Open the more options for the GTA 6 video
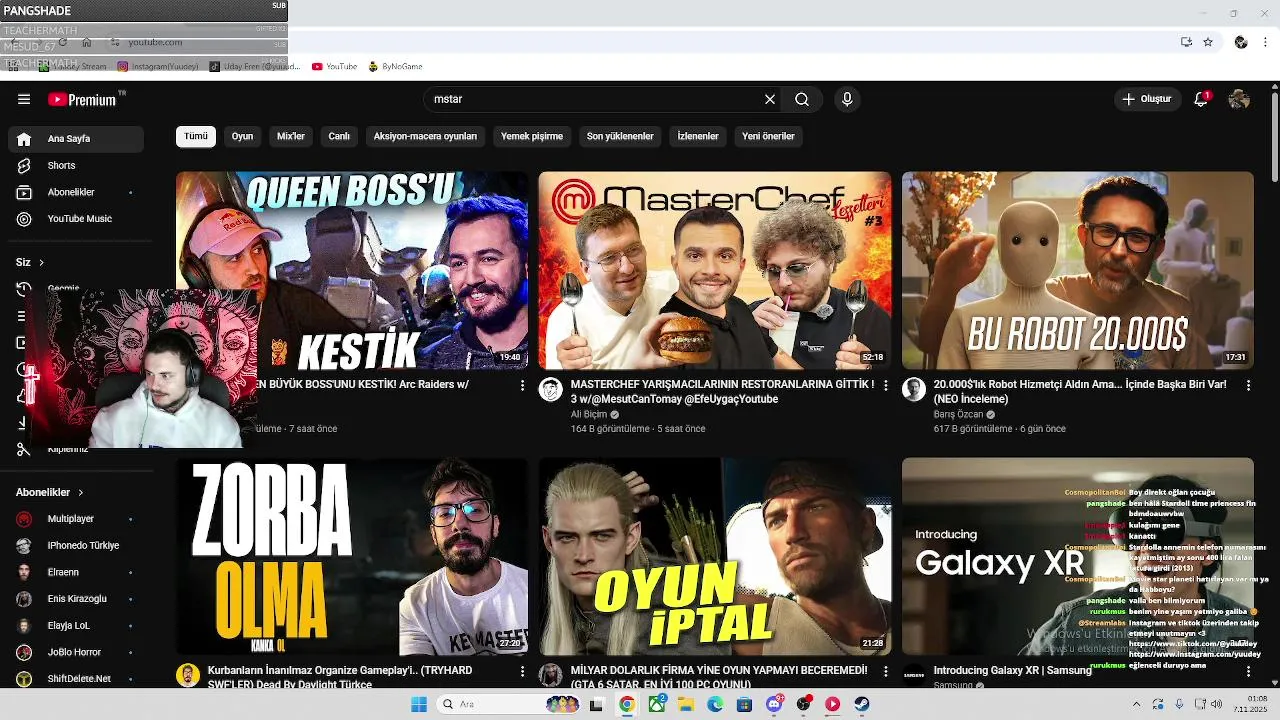The height and width of the screenshot is (720, 1280). tap(885, 672)
